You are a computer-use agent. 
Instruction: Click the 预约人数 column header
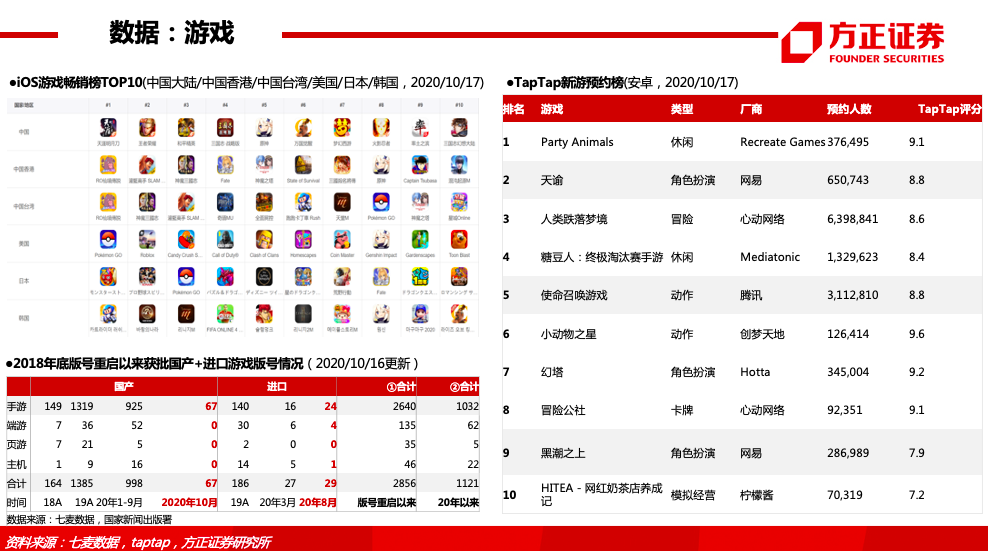(849, 109)
